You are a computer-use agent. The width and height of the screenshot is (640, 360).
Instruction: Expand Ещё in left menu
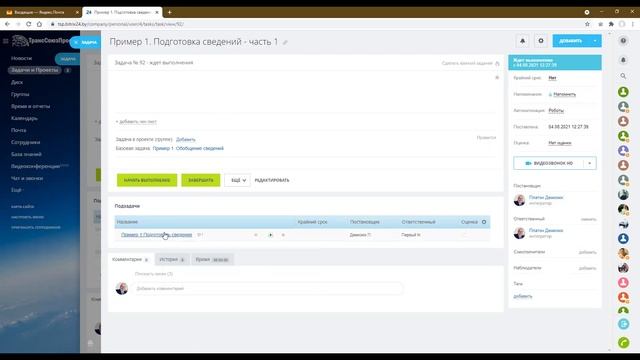coord(16,190)
